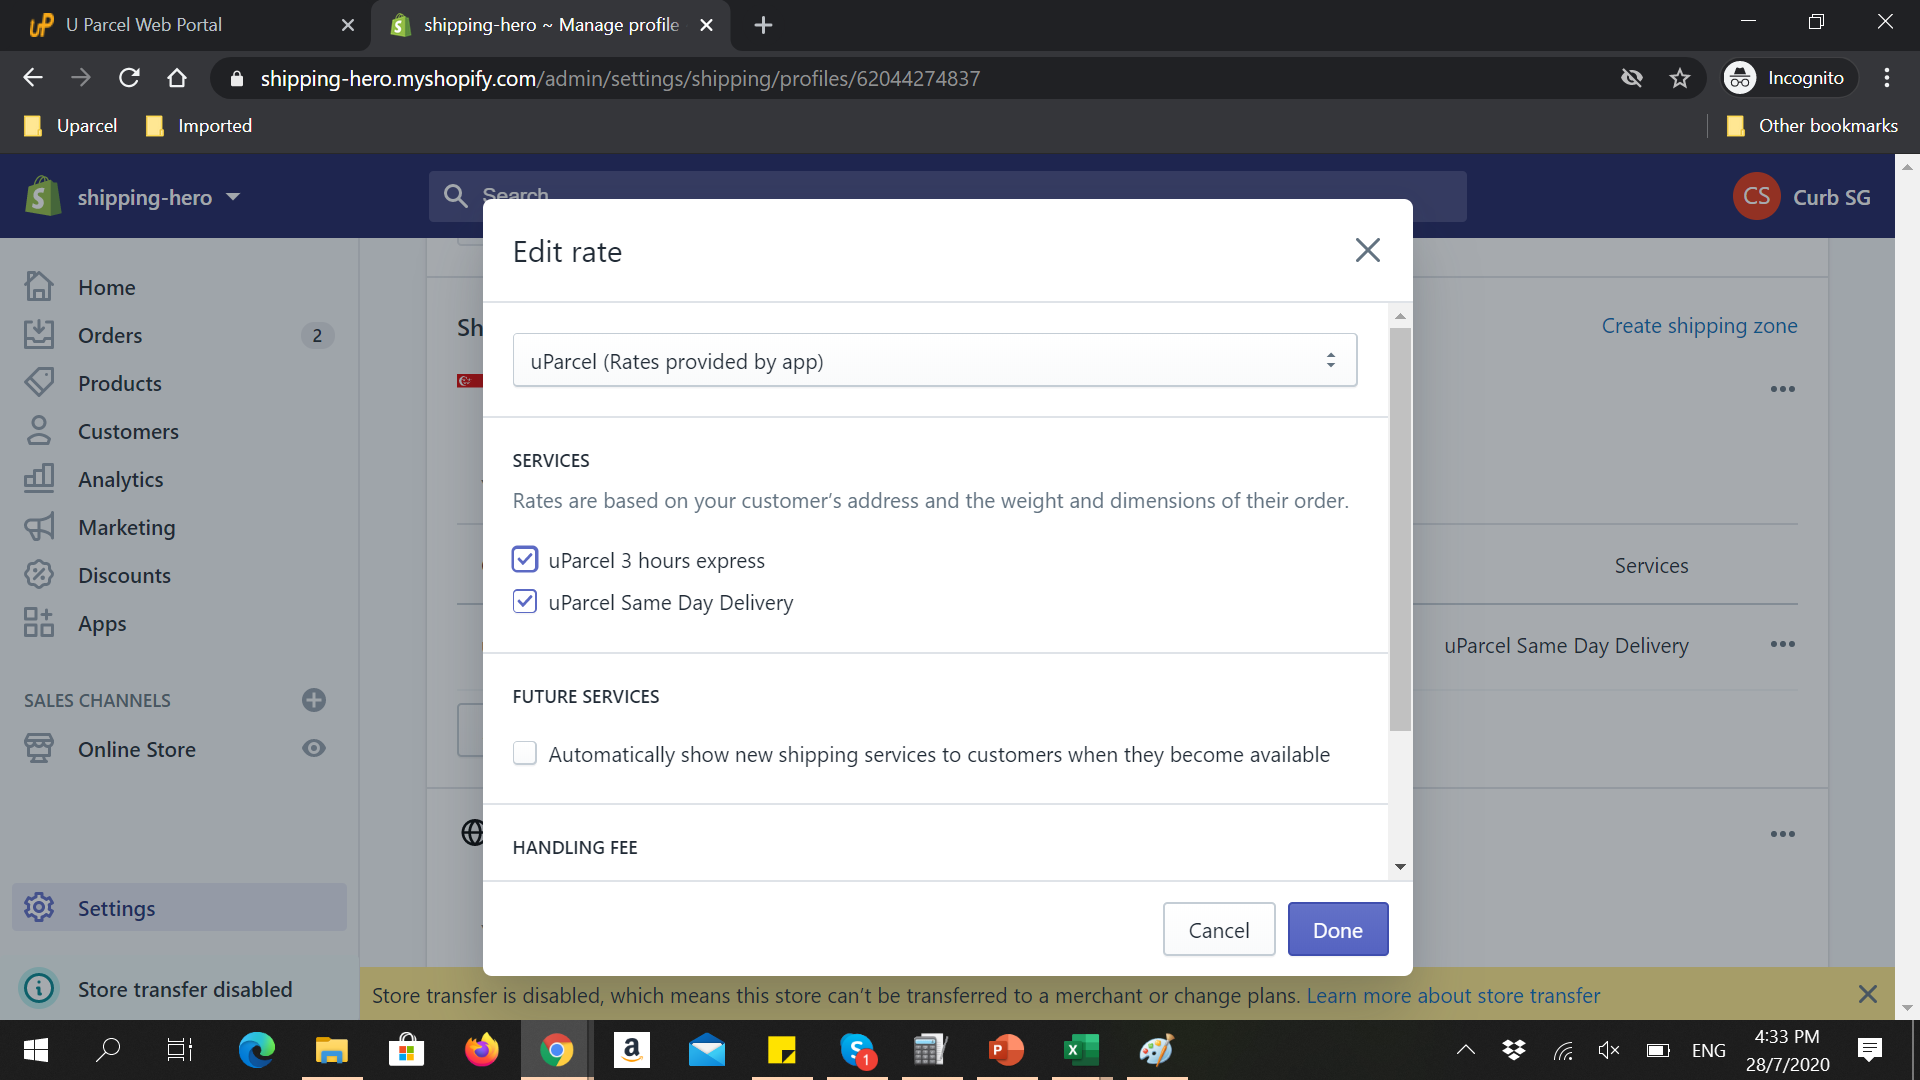The image size is (1920, 1080).
Task: Enable automatically showing new shipping services
Action: [524, 753]
